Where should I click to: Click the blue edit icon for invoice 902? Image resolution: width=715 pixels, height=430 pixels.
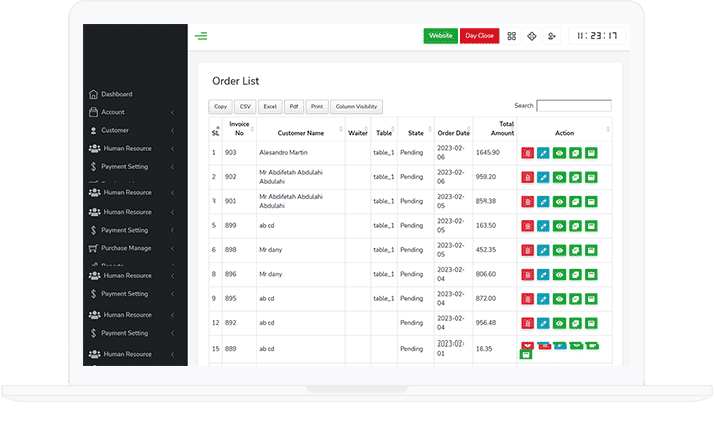coord(543,177)
